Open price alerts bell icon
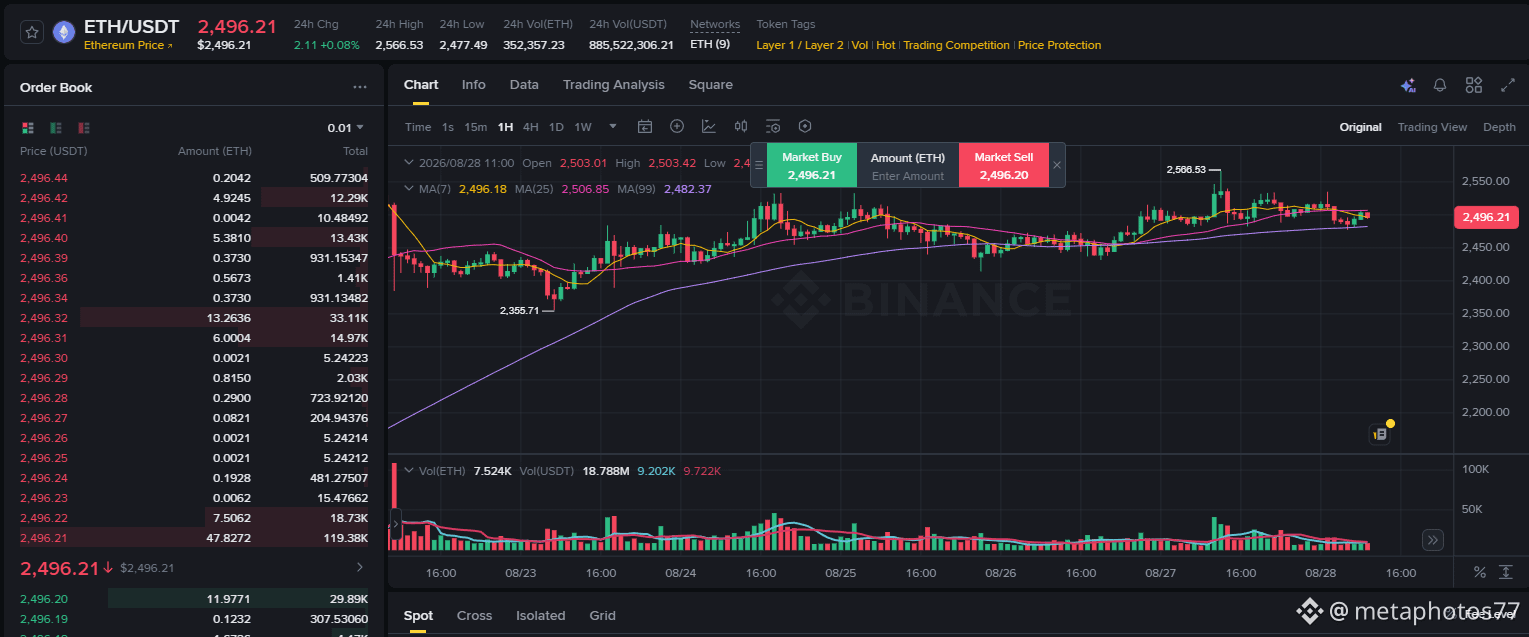Image resolution: width=1529 pixels, height=637 pixels. pos(1440,86)
